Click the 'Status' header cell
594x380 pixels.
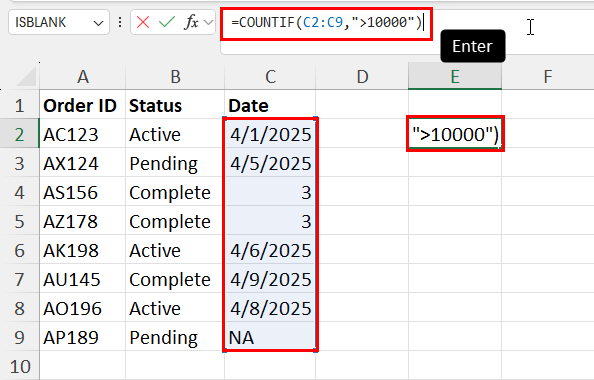[x=175, y=105]
